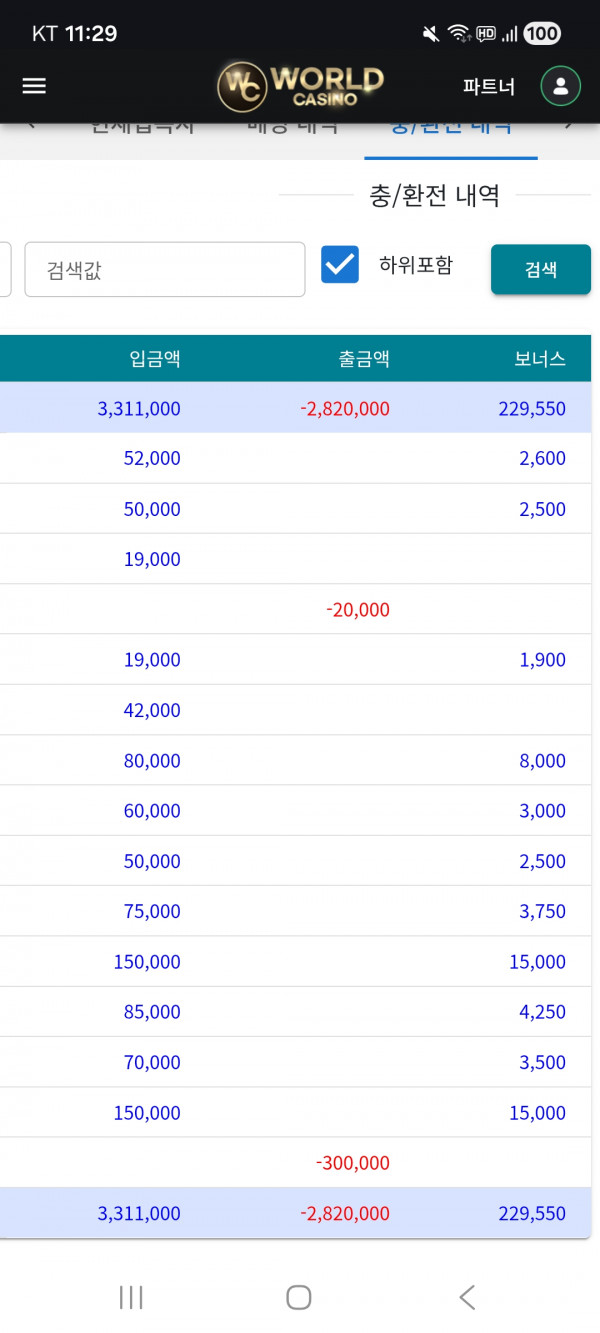The width and height of the screenshot is (600, 1333).
Task: Click the 출금액 column header
Action: [x=364, y=359]
